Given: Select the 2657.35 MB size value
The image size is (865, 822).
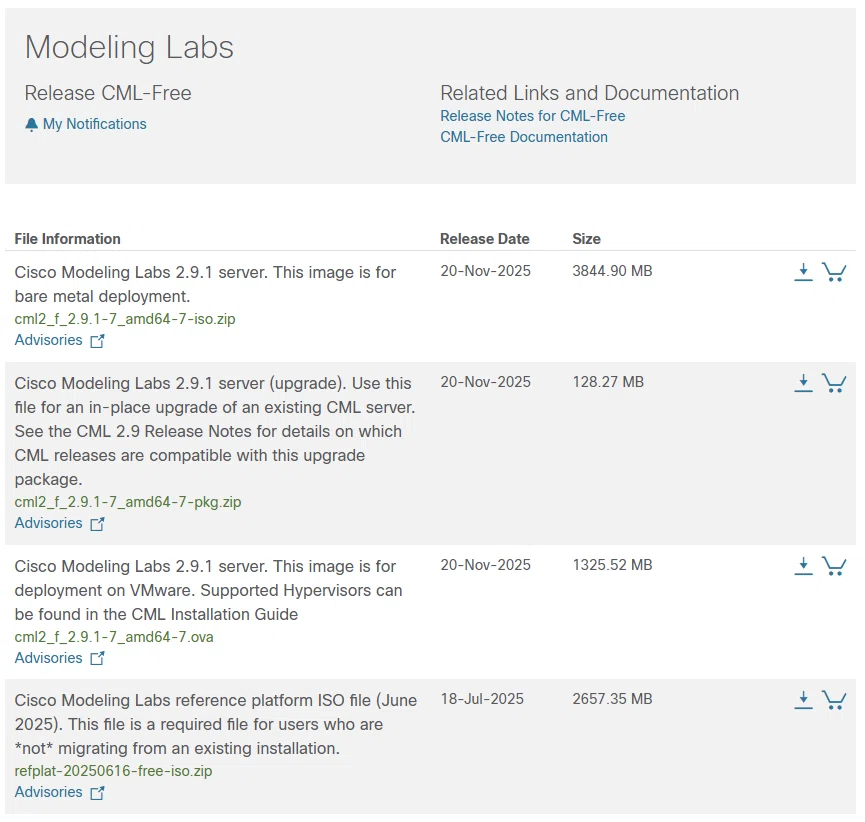Looking at the screenshot, I should [612, 699].
